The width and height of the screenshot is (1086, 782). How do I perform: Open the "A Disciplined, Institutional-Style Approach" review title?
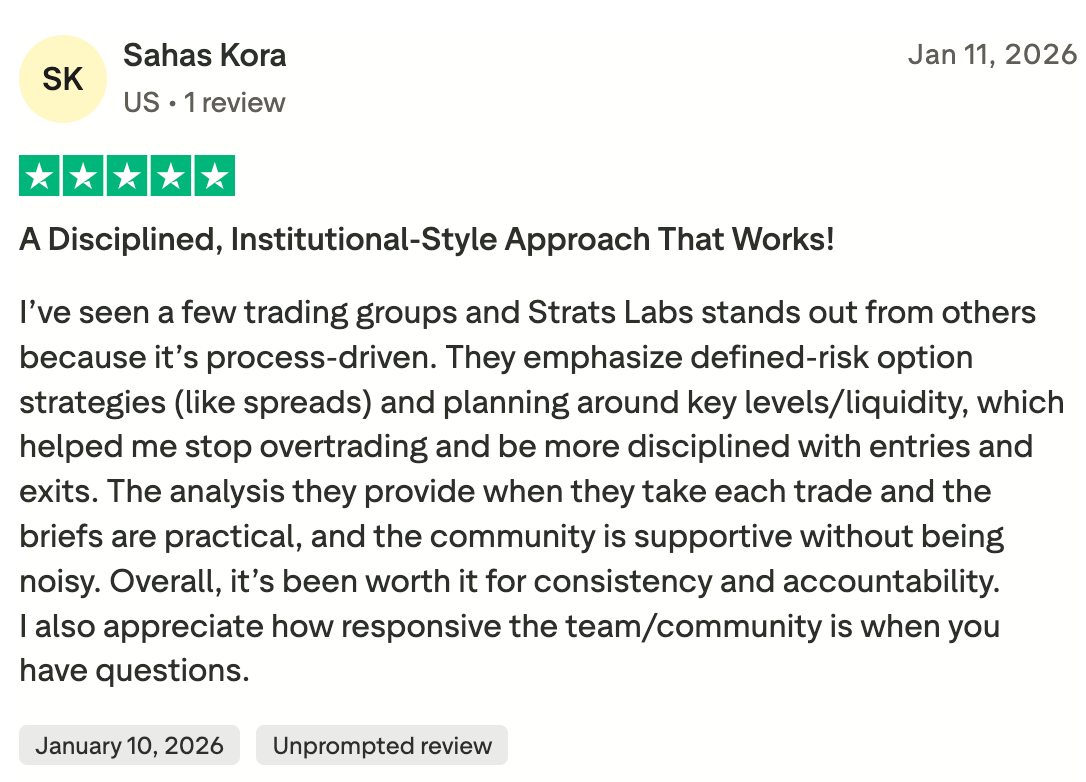point(426,240)
